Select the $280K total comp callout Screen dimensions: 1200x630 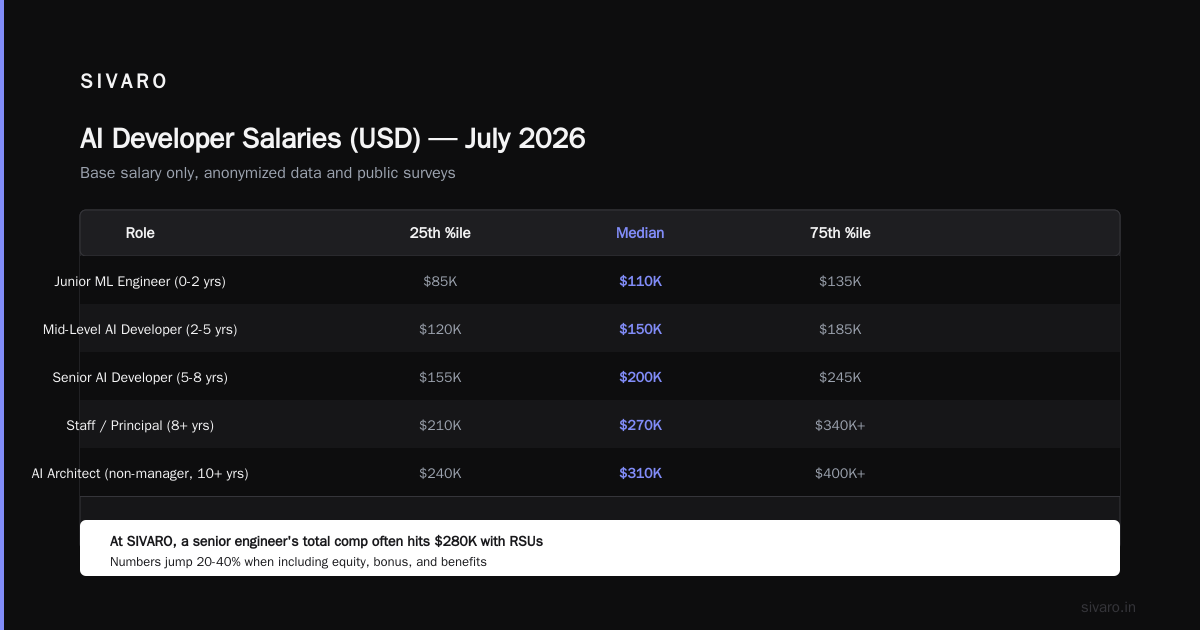pyautogui.click(x=326, y=541)
